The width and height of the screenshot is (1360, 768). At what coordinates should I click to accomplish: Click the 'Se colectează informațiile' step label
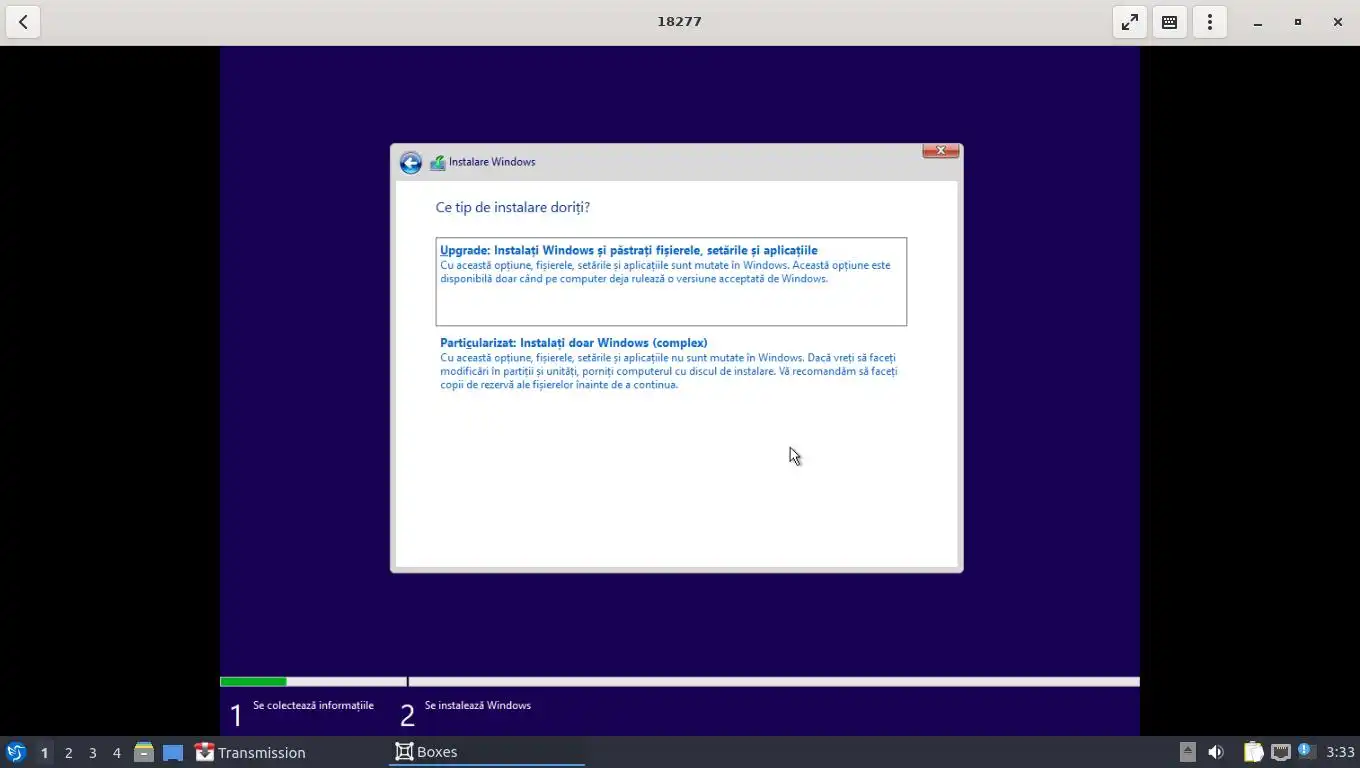[x=313, y=705]
